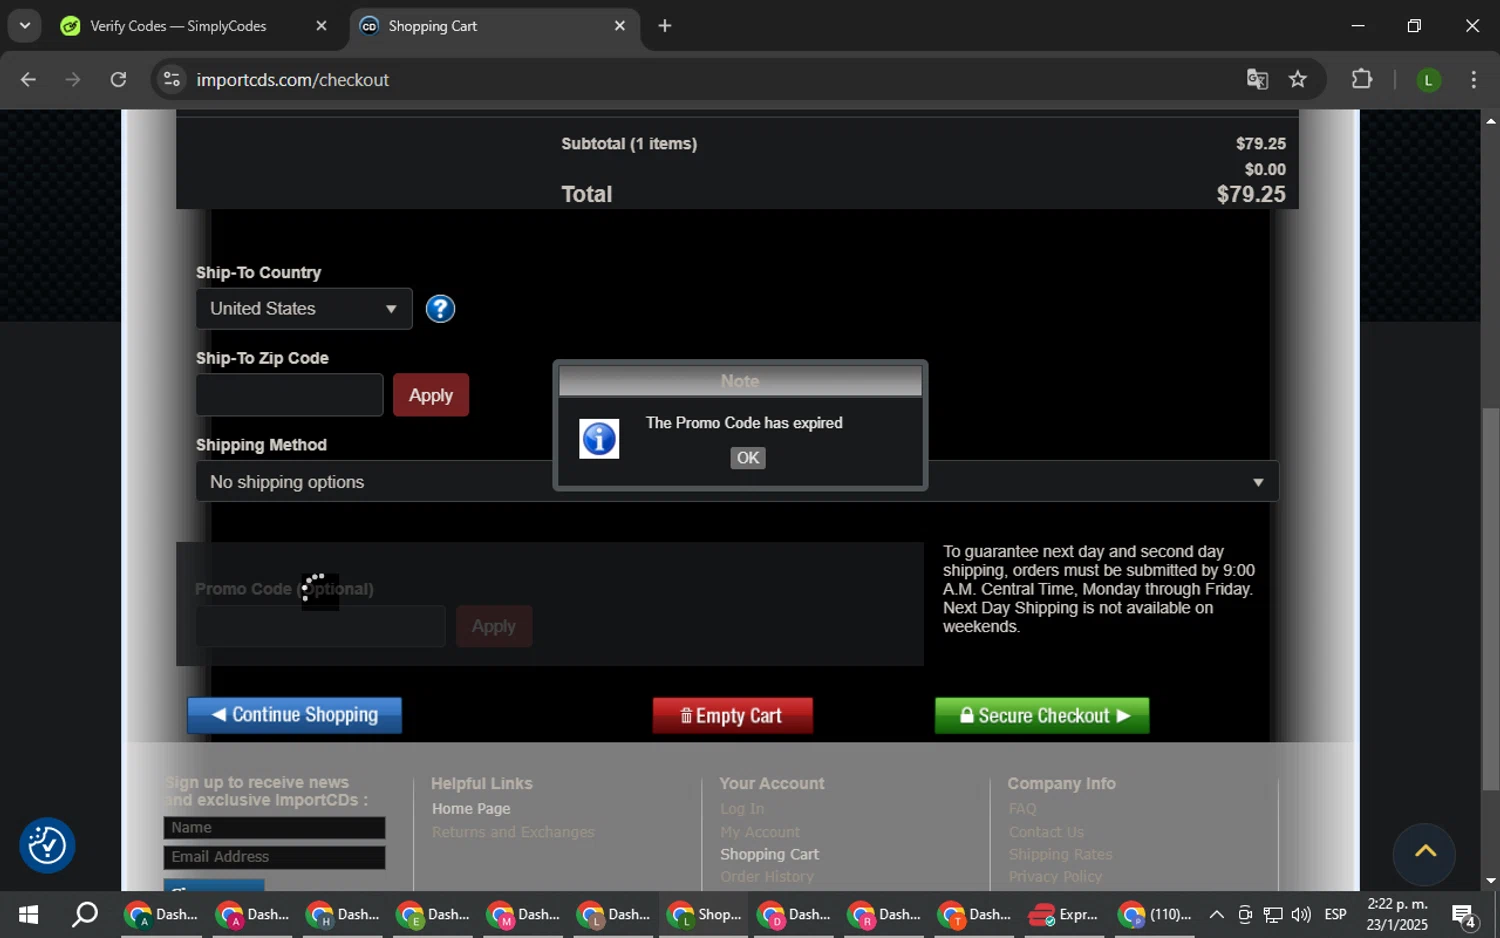Click the importcds.com/checkout address bar
This screenshot has height=938, width=1500.
[700, 80]
